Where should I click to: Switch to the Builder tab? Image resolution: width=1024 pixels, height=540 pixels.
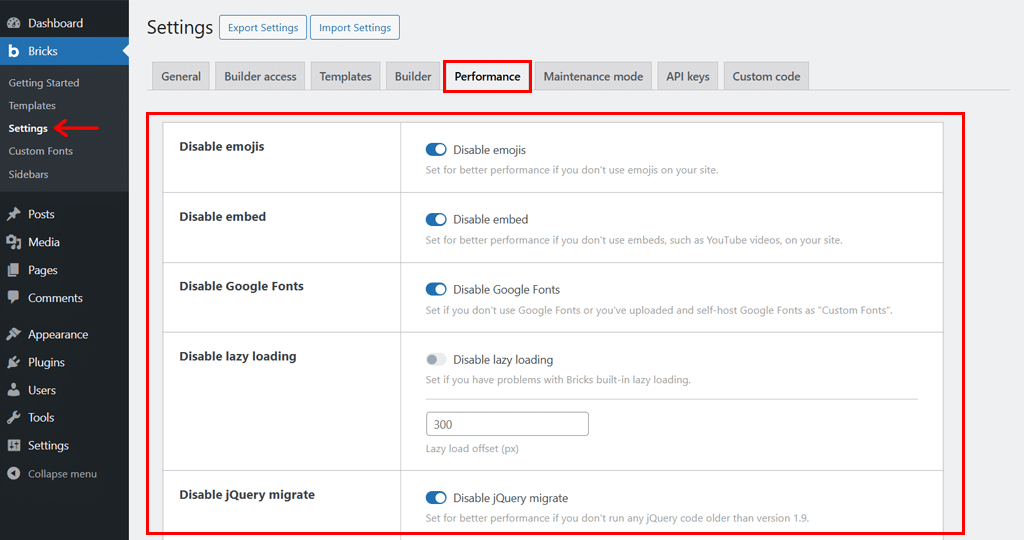click(413, 76)
